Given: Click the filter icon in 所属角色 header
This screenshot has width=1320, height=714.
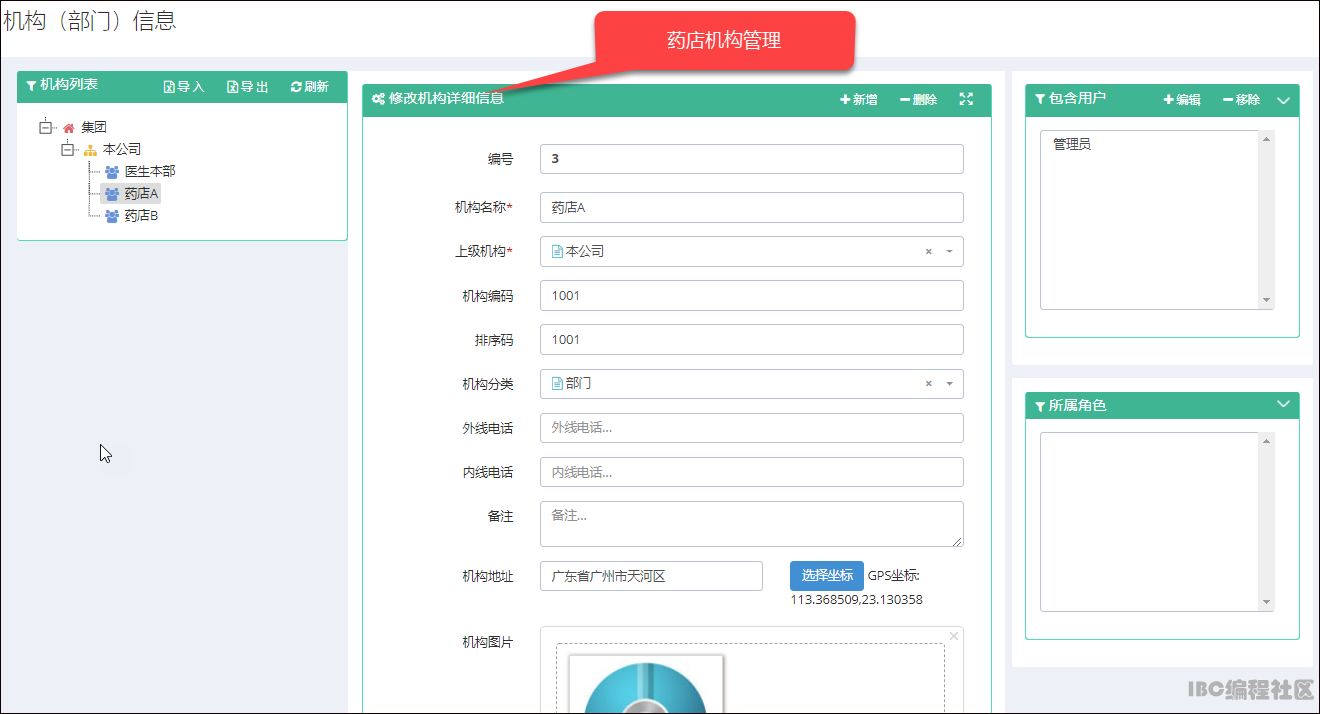Looking at the screenshot, I should click(x=1040, y=406).
